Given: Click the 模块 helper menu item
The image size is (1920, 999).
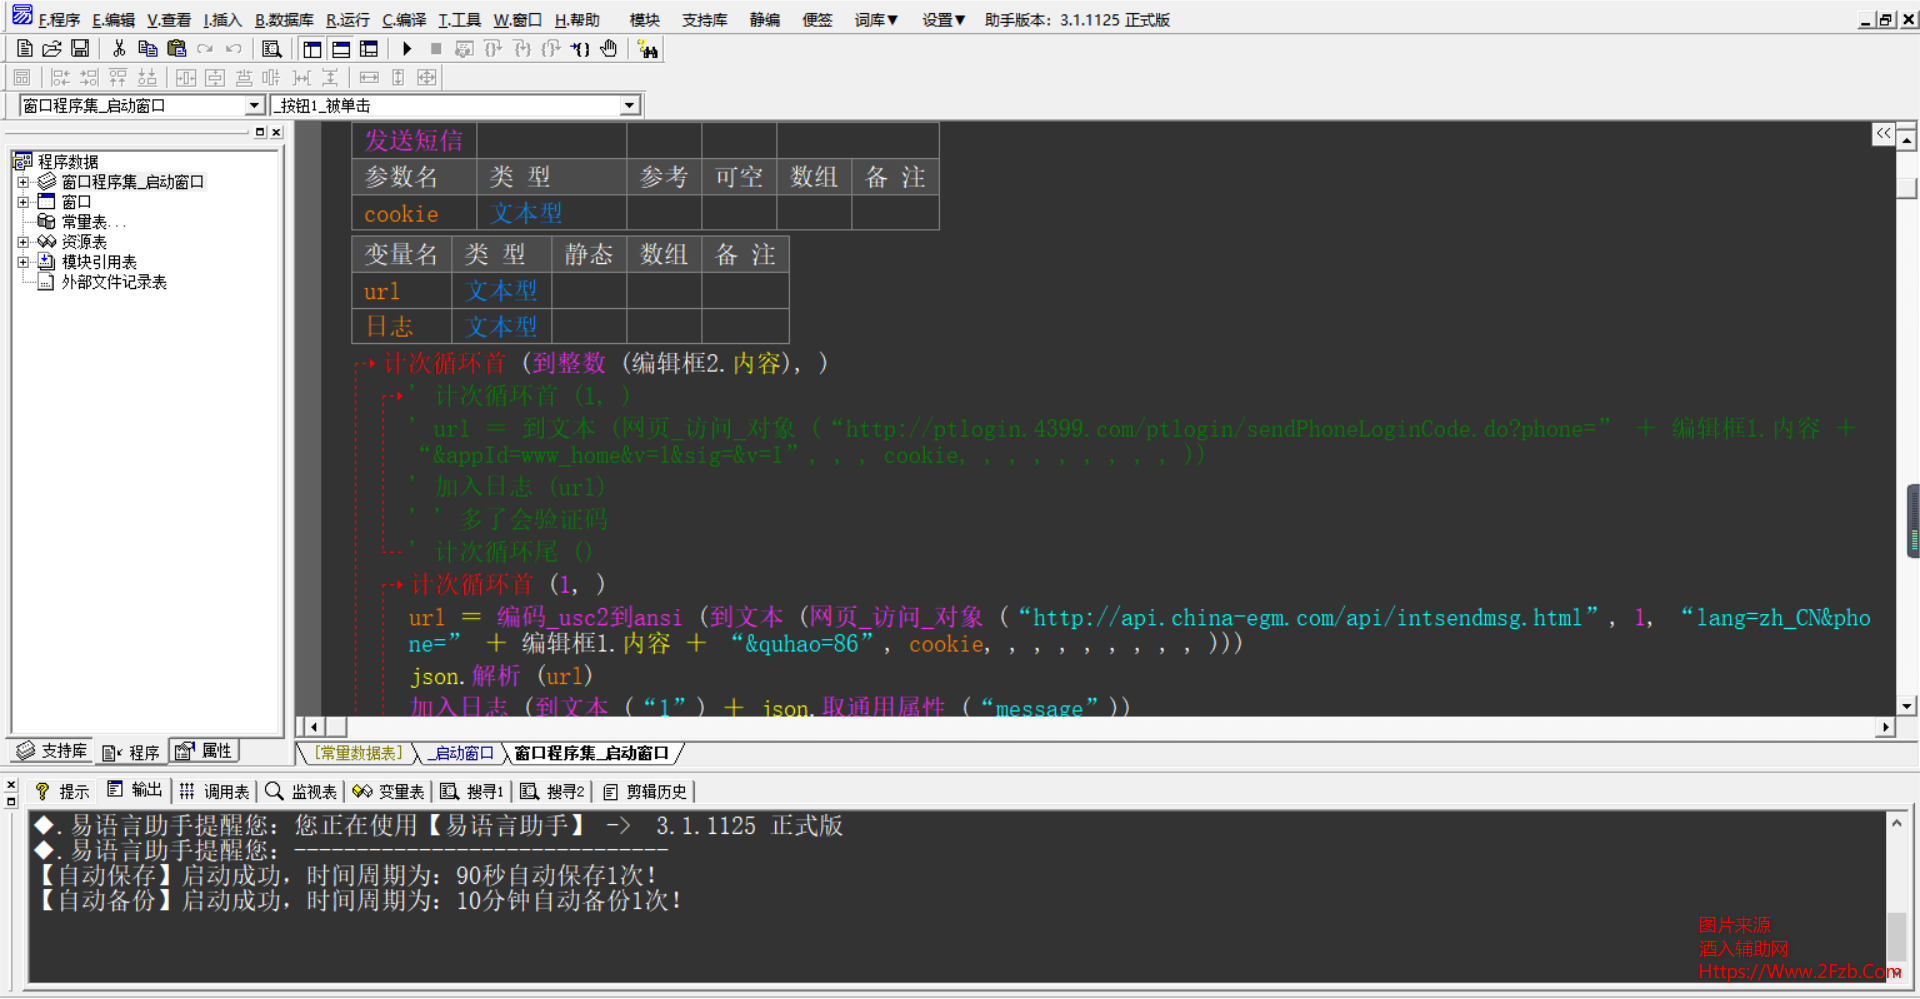Looking at the screenshot, I should (x=645, y=20).
